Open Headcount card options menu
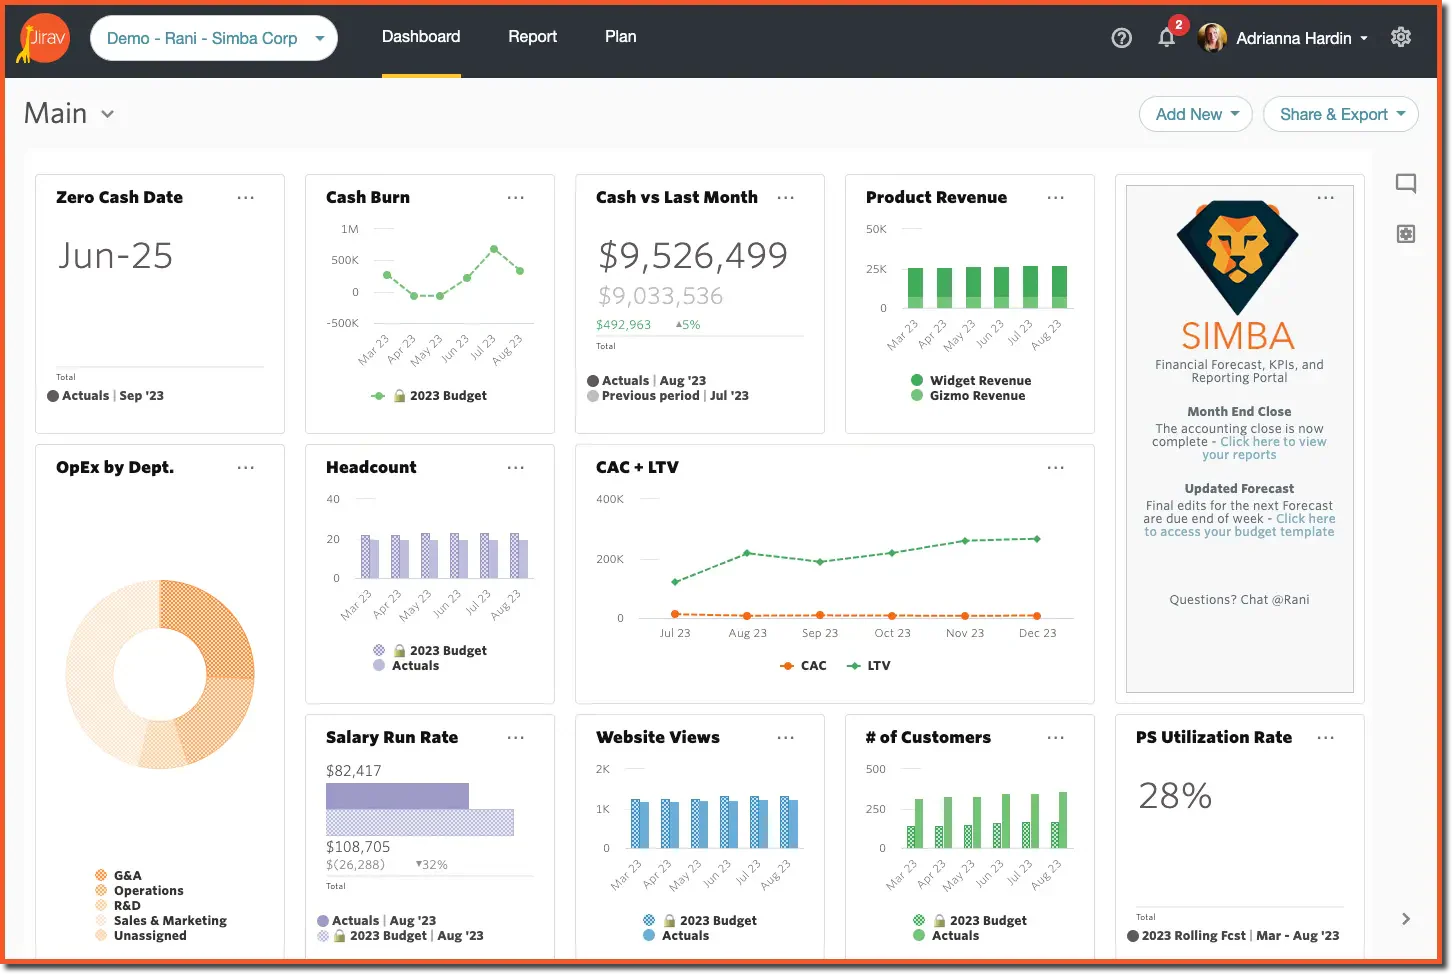The image size is (1452, 974). (x=516, y=468)
